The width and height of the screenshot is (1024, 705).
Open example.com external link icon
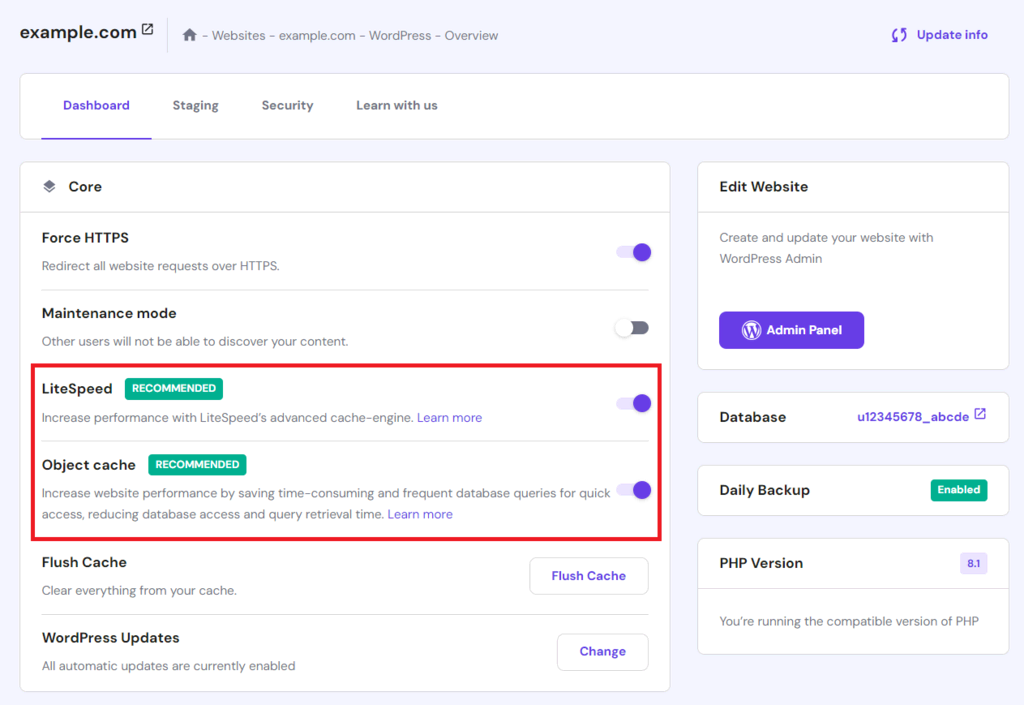(148, 29)
